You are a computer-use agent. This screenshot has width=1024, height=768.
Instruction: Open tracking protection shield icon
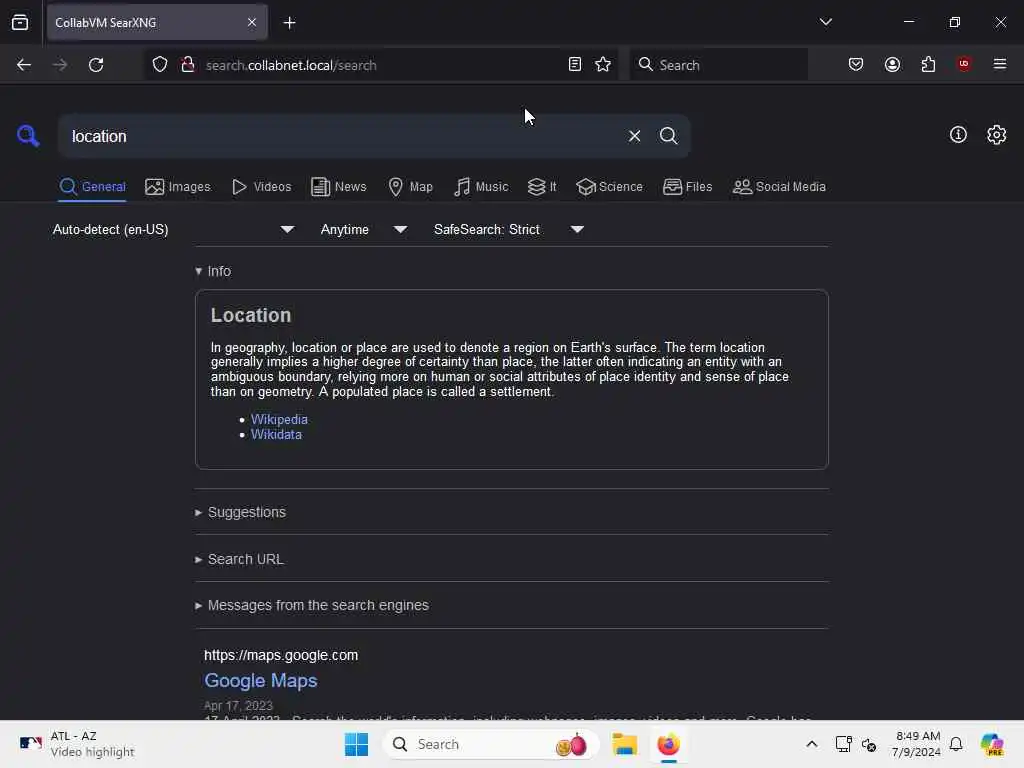(159, 65)
